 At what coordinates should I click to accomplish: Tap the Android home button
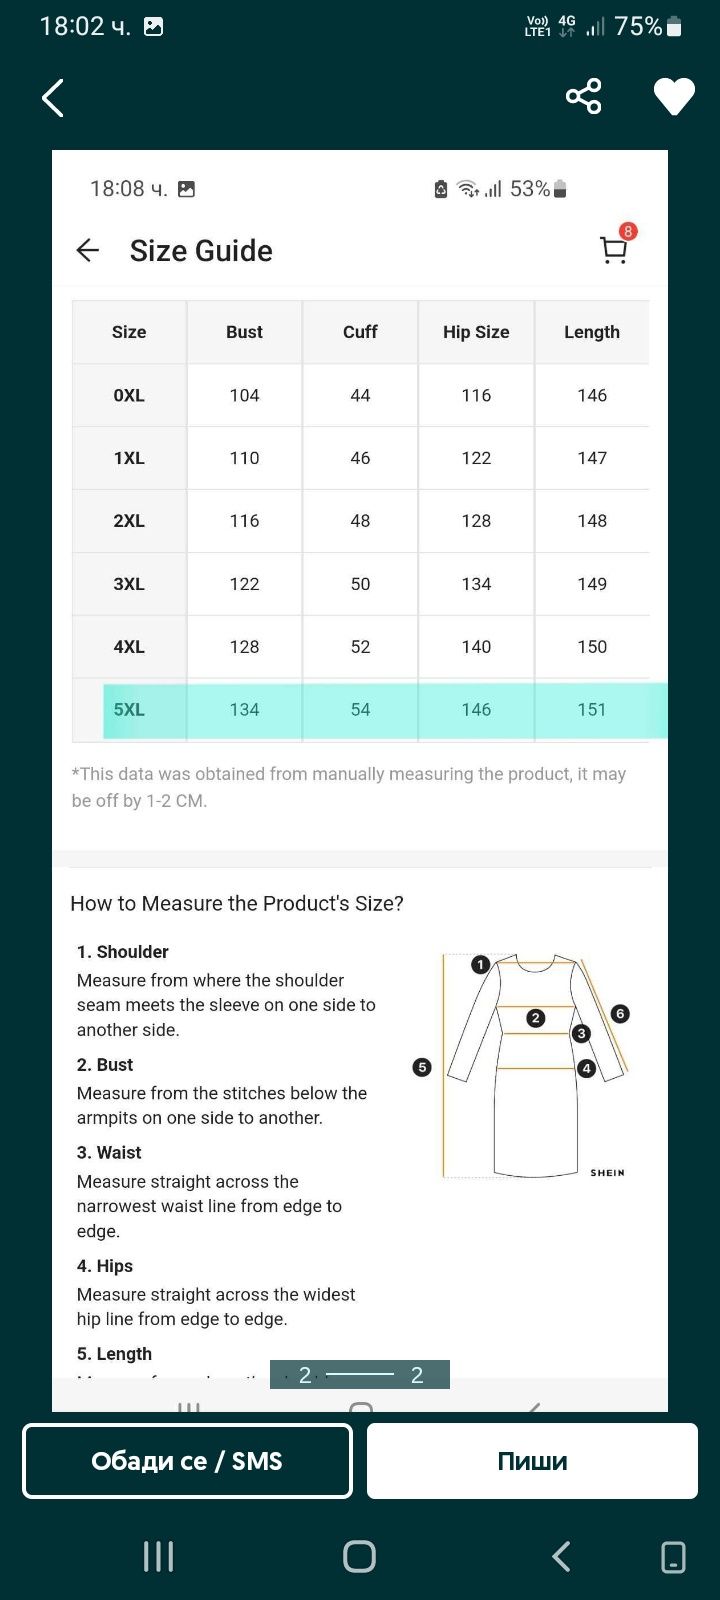359,1556
